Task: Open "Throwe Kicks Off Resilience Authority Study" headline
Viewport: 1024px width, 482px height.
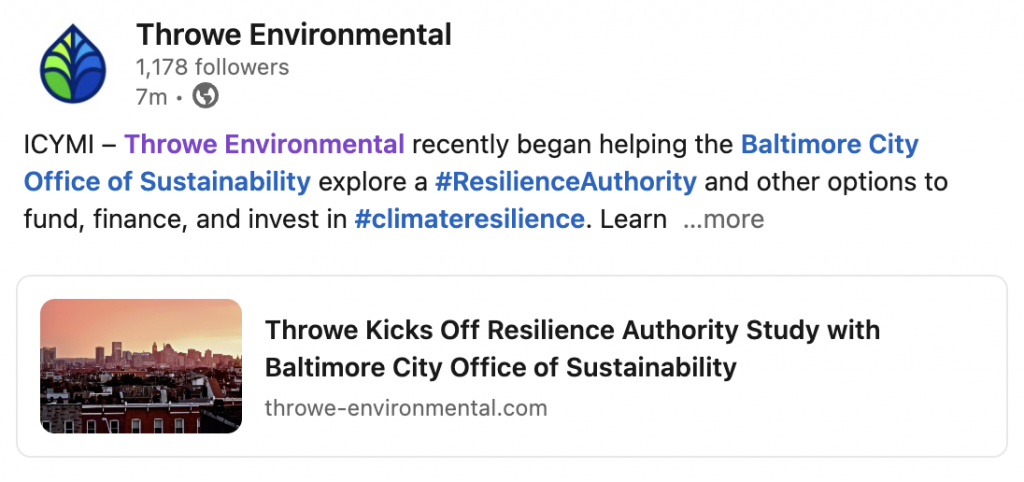Action: coord(572,330)
